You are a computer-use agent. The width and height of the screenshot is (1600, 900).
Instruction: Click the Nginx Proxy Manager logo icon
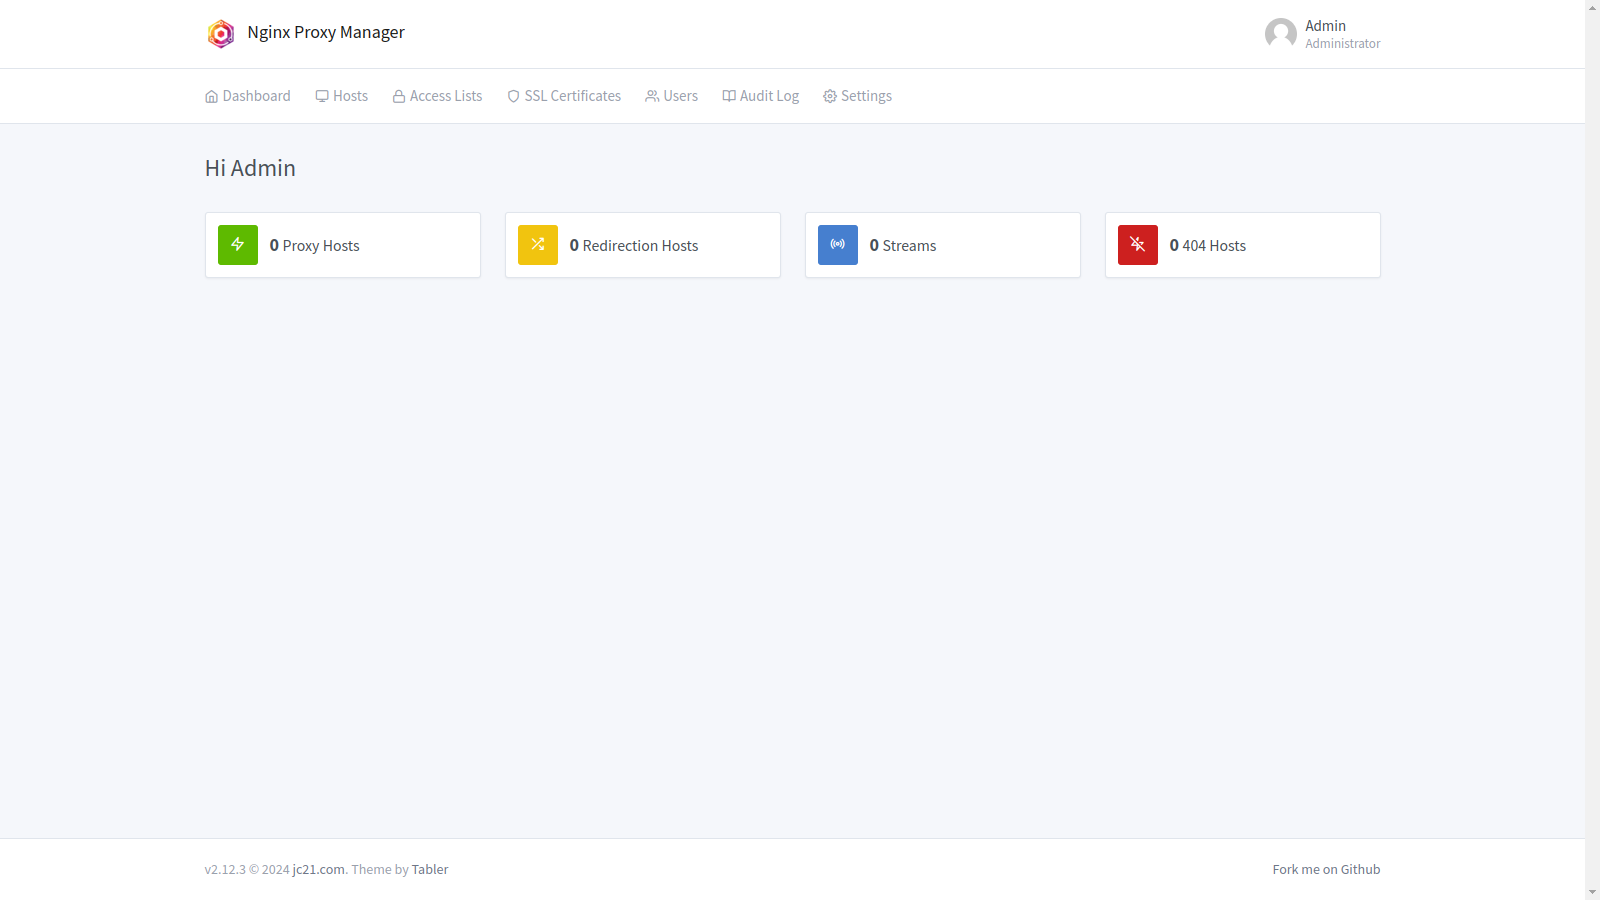(x=220, y=33)
